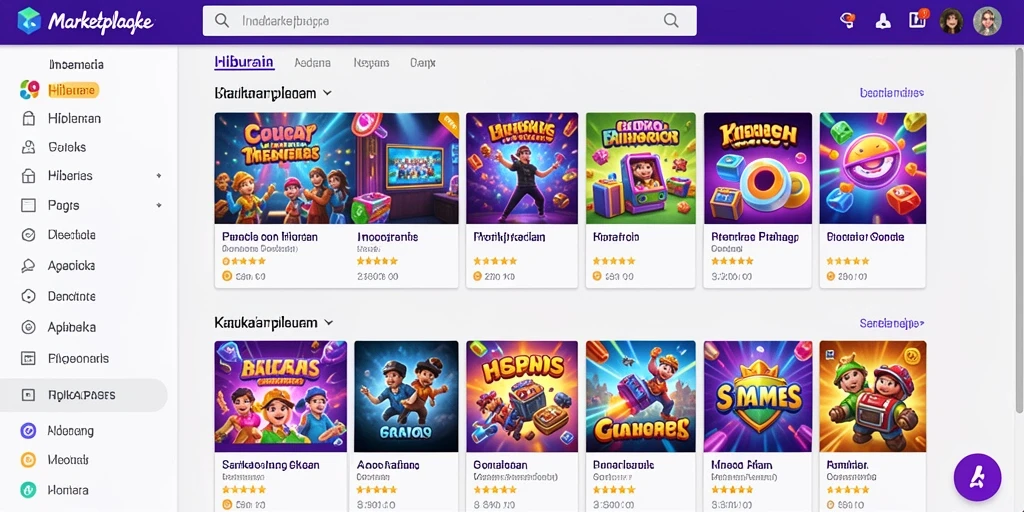This screenshot has height=512, width=1024.
Task: Click the rightmost profile avatar in the header
Action: coord(987,22)
